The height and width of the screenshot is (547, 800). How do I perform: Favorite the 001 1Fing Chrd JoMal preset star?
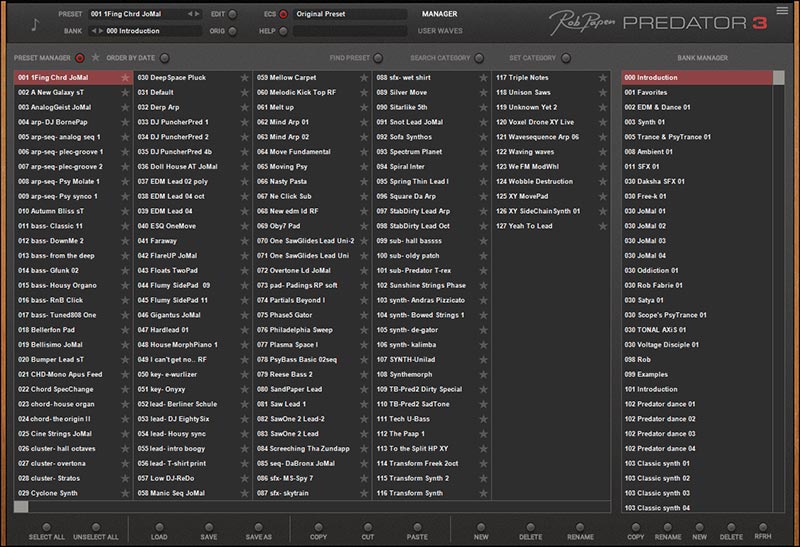(x=125, y=78)
